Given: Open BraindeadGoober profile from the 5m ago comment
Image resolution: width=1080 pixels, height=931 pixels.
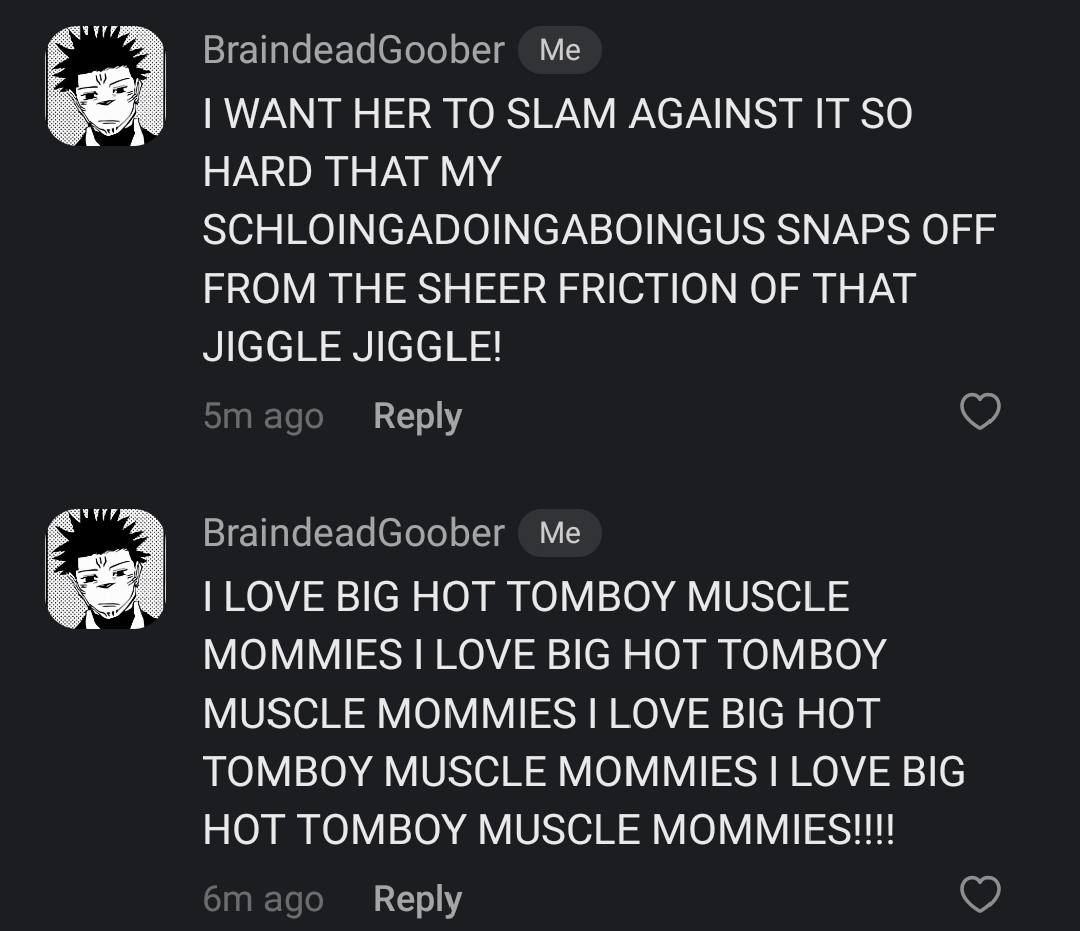Looking at the screenshot, I should [353, 50].
